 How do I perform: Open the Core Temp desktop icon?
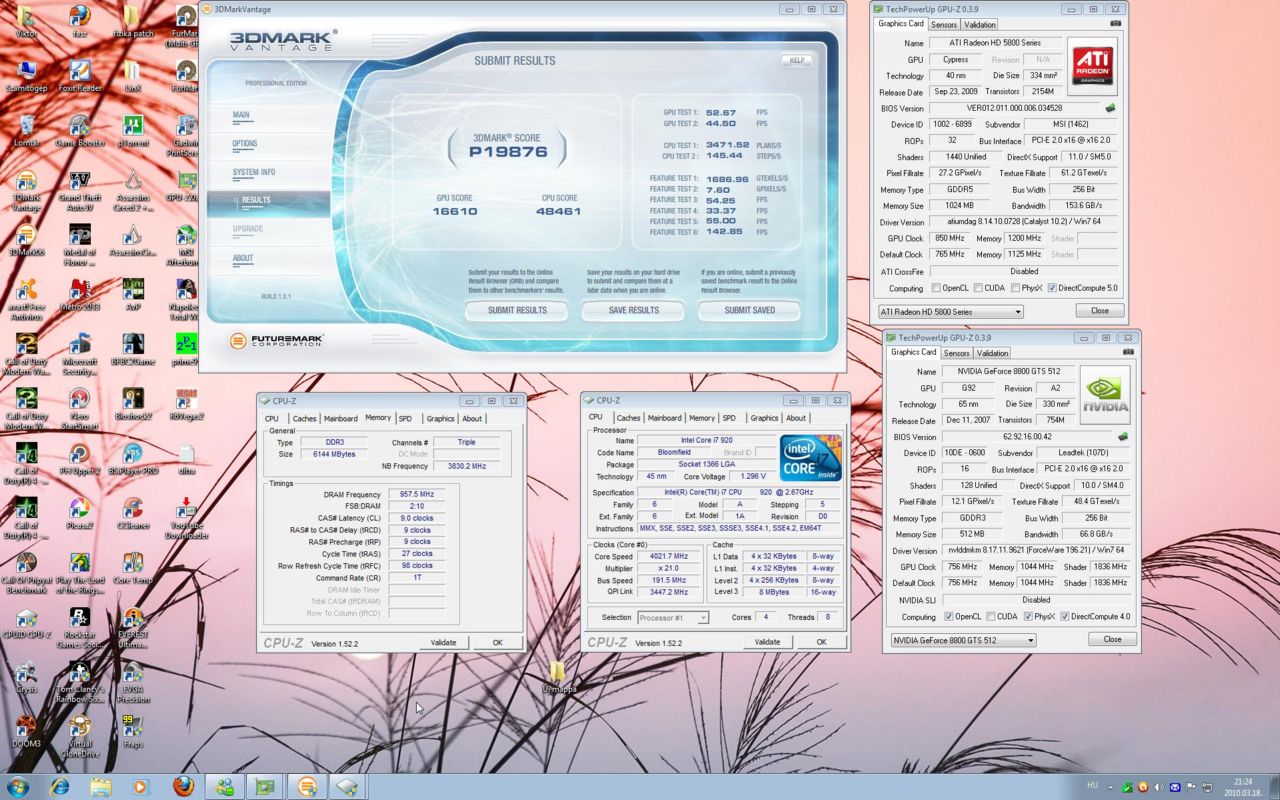[133, 568]
